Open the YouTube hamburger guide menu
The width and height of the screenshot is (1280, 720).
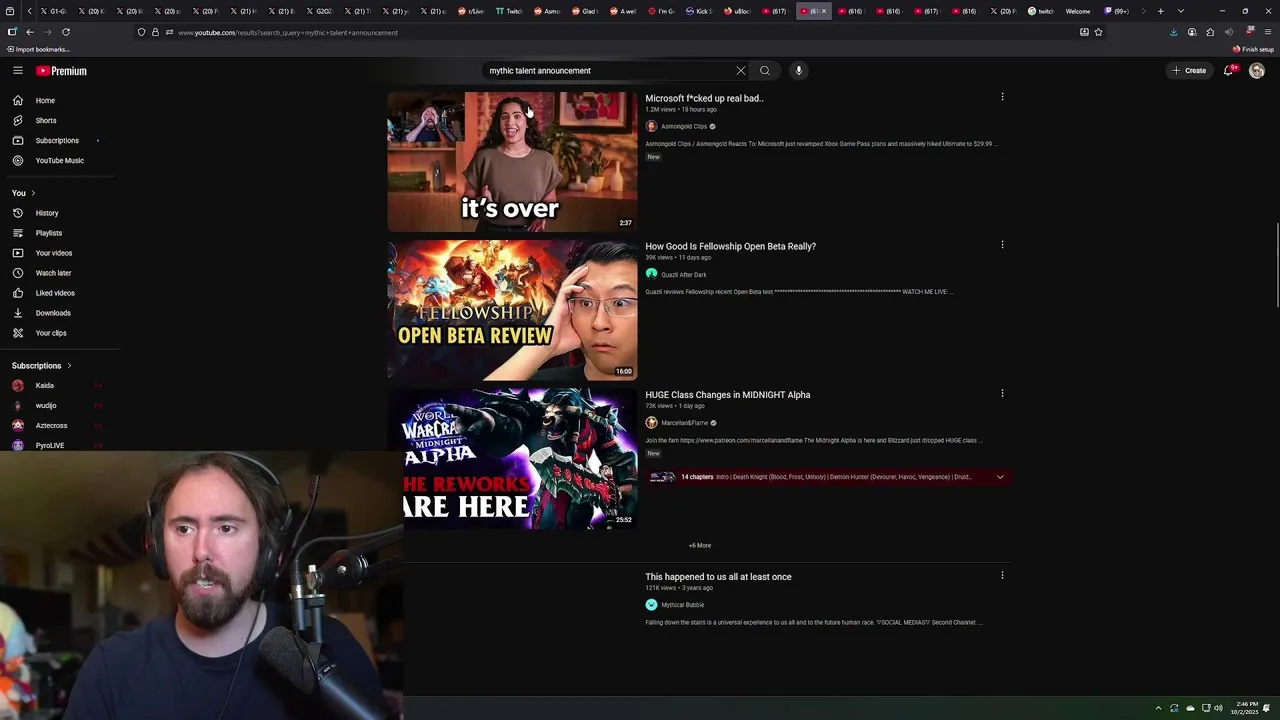click(x=18, y=70)
